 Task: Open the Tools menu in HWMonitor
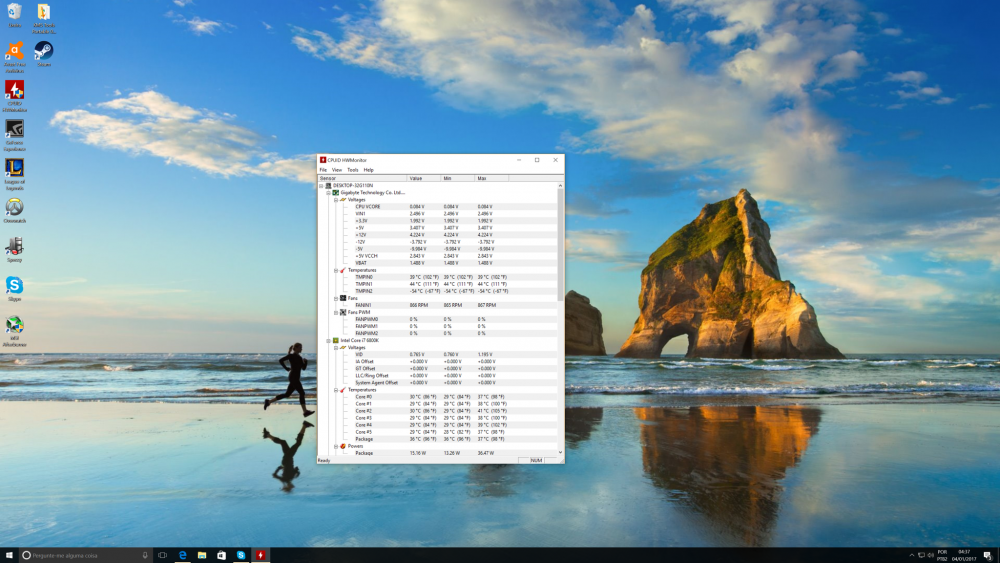click(352, 170)
